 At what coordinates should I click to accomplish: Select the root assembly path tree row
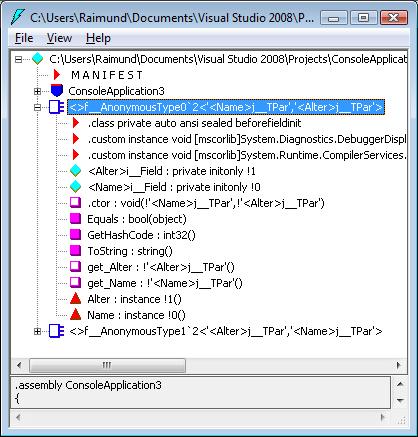coord(228,59)
